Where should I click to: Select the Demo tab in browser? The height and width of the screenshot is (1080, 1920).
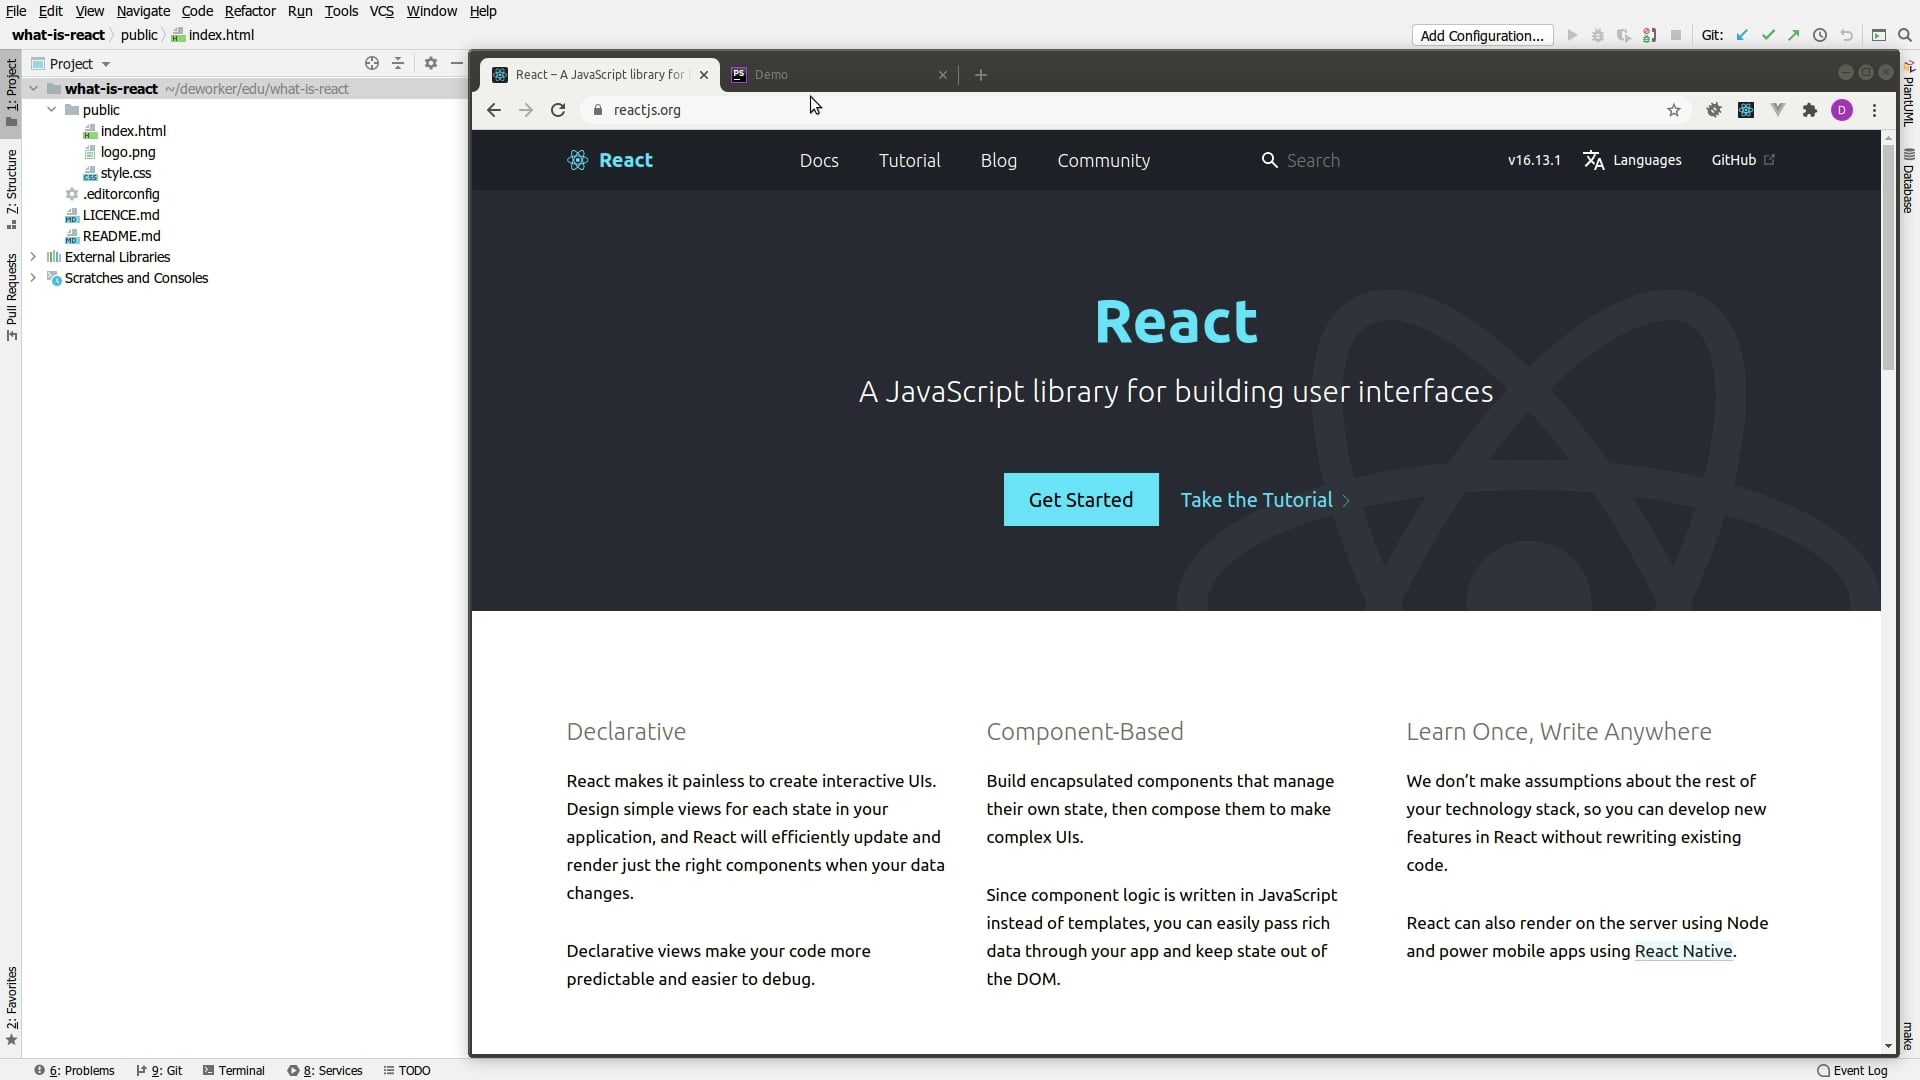(771, 74)
